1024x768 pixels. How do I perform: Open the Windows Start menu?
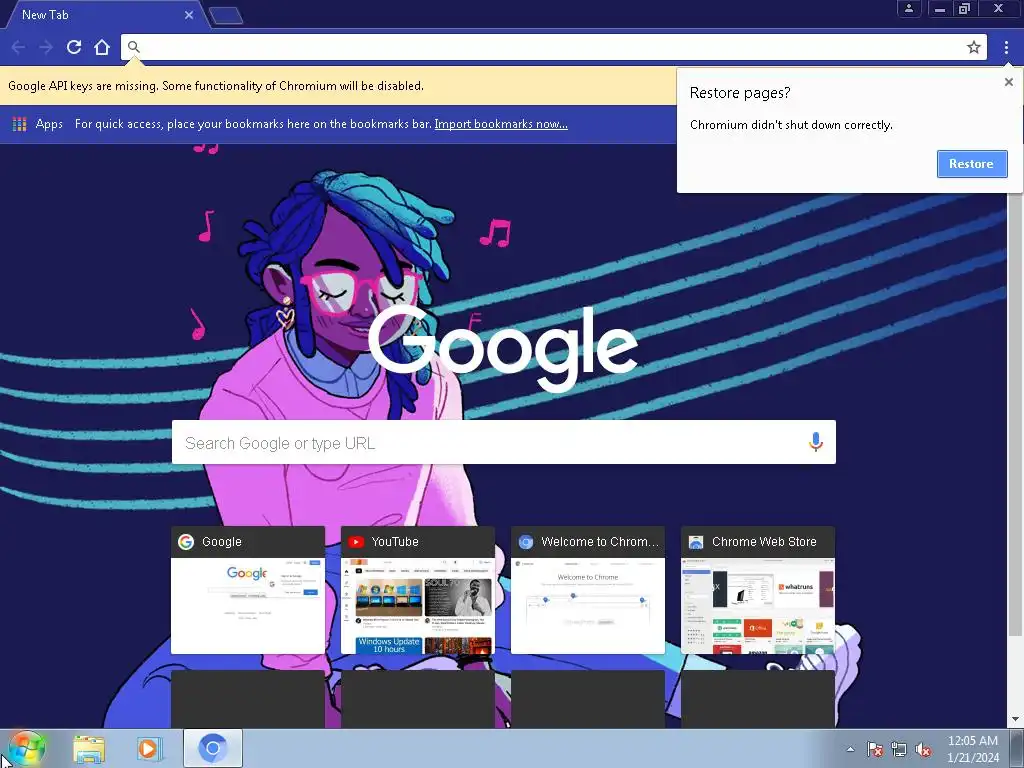26,748
